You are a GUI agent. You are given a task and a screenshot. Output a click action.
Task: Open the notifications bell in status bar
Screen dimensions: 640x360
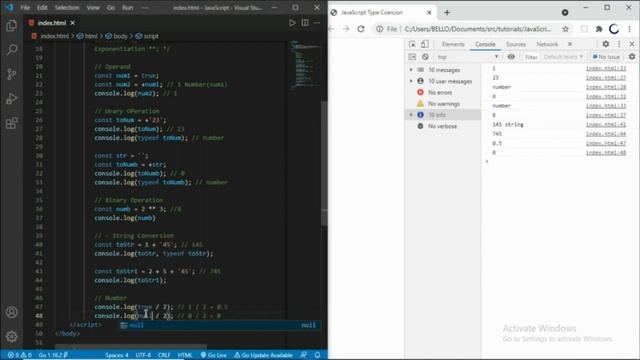[x=317, y=355]
